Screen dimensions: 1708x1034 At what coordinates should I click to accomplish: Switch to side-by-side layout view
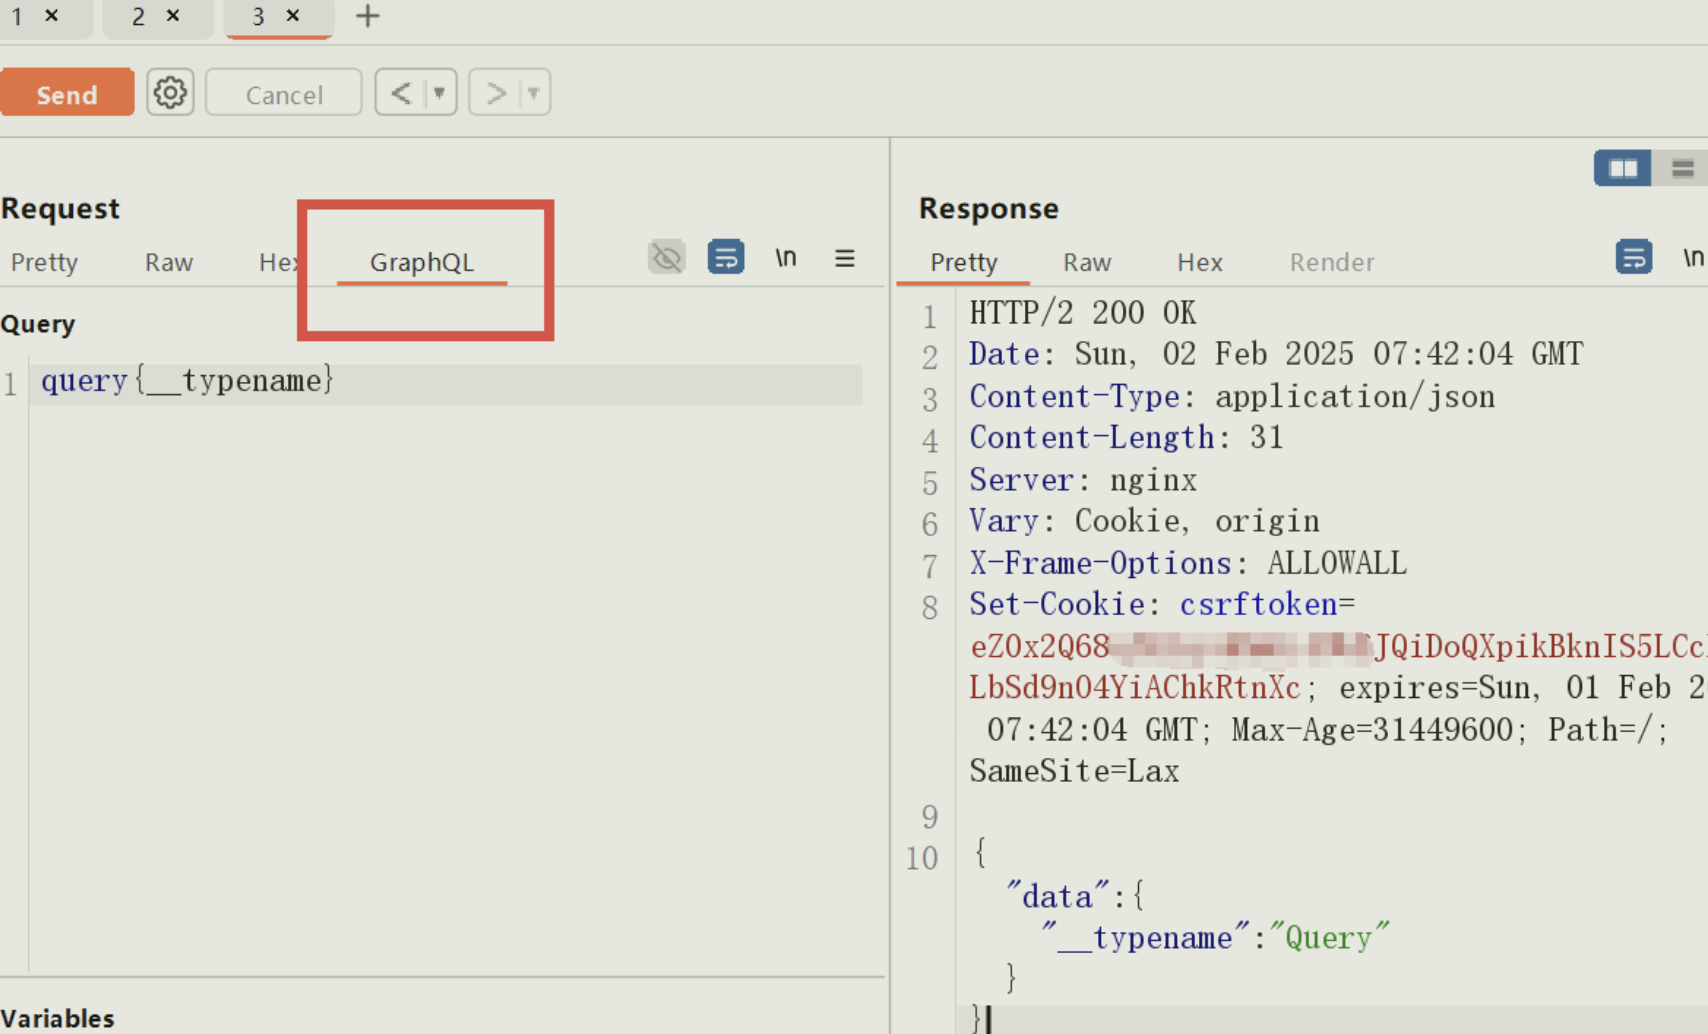(1622, 168)
